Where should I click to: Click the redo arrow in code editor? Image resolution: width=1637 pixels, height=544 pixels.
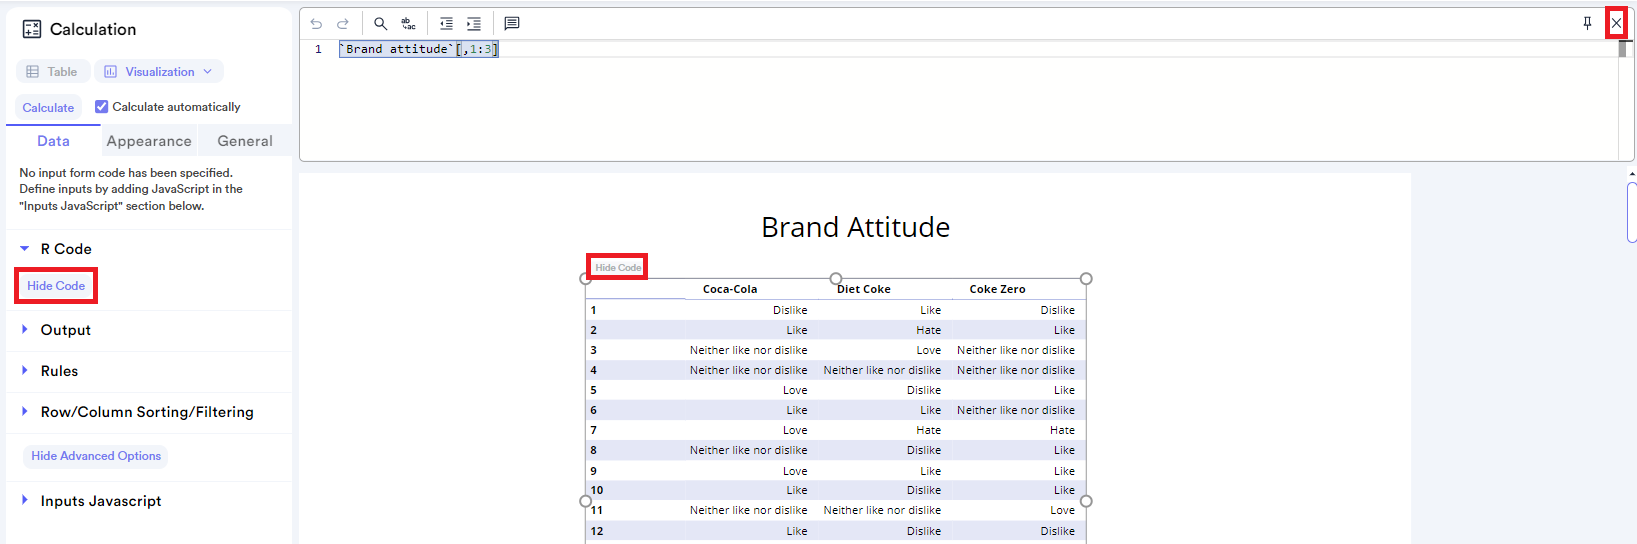click(343, 23)
